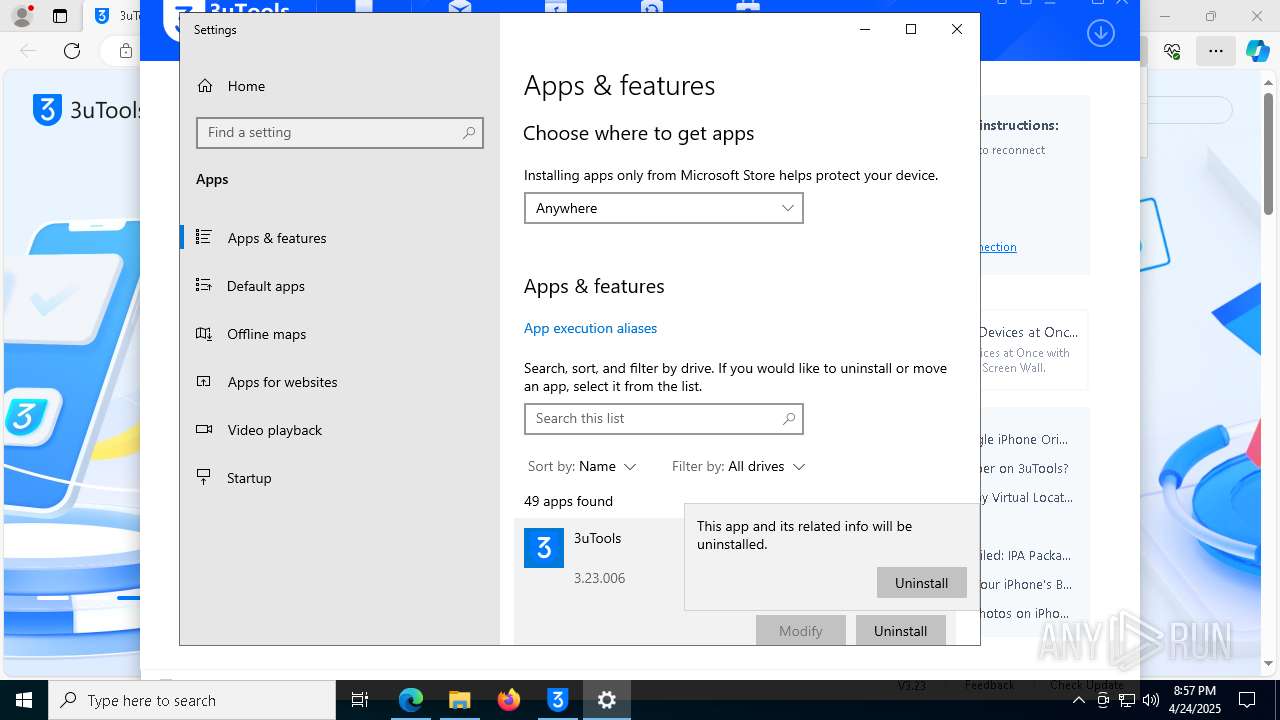Open the clock showing 8:57 PM
Viewport: 1280px width, 720px height.
(1194, 700)
